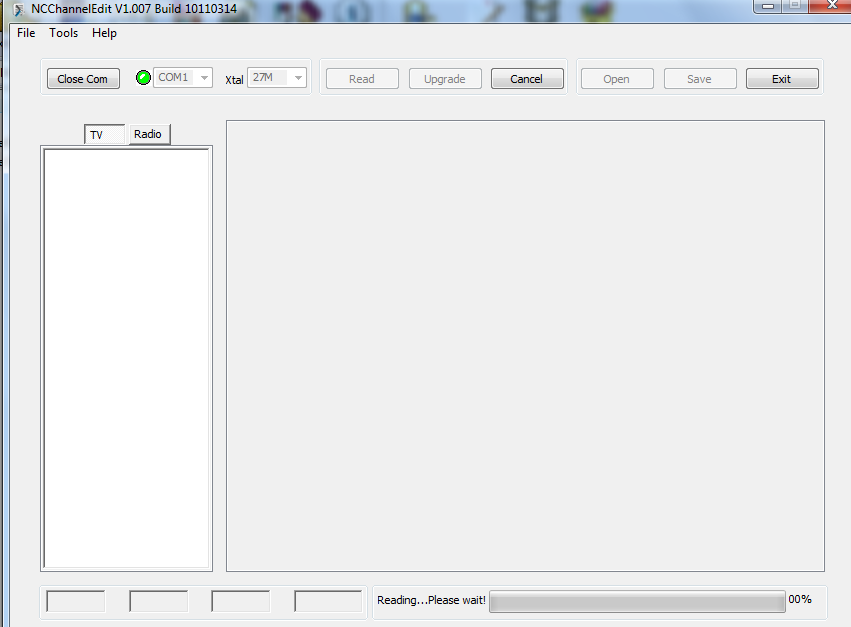Click the NCChannelEdit title bar icon
This screenshot has height=627, width=851.
[x=19, y=10]
